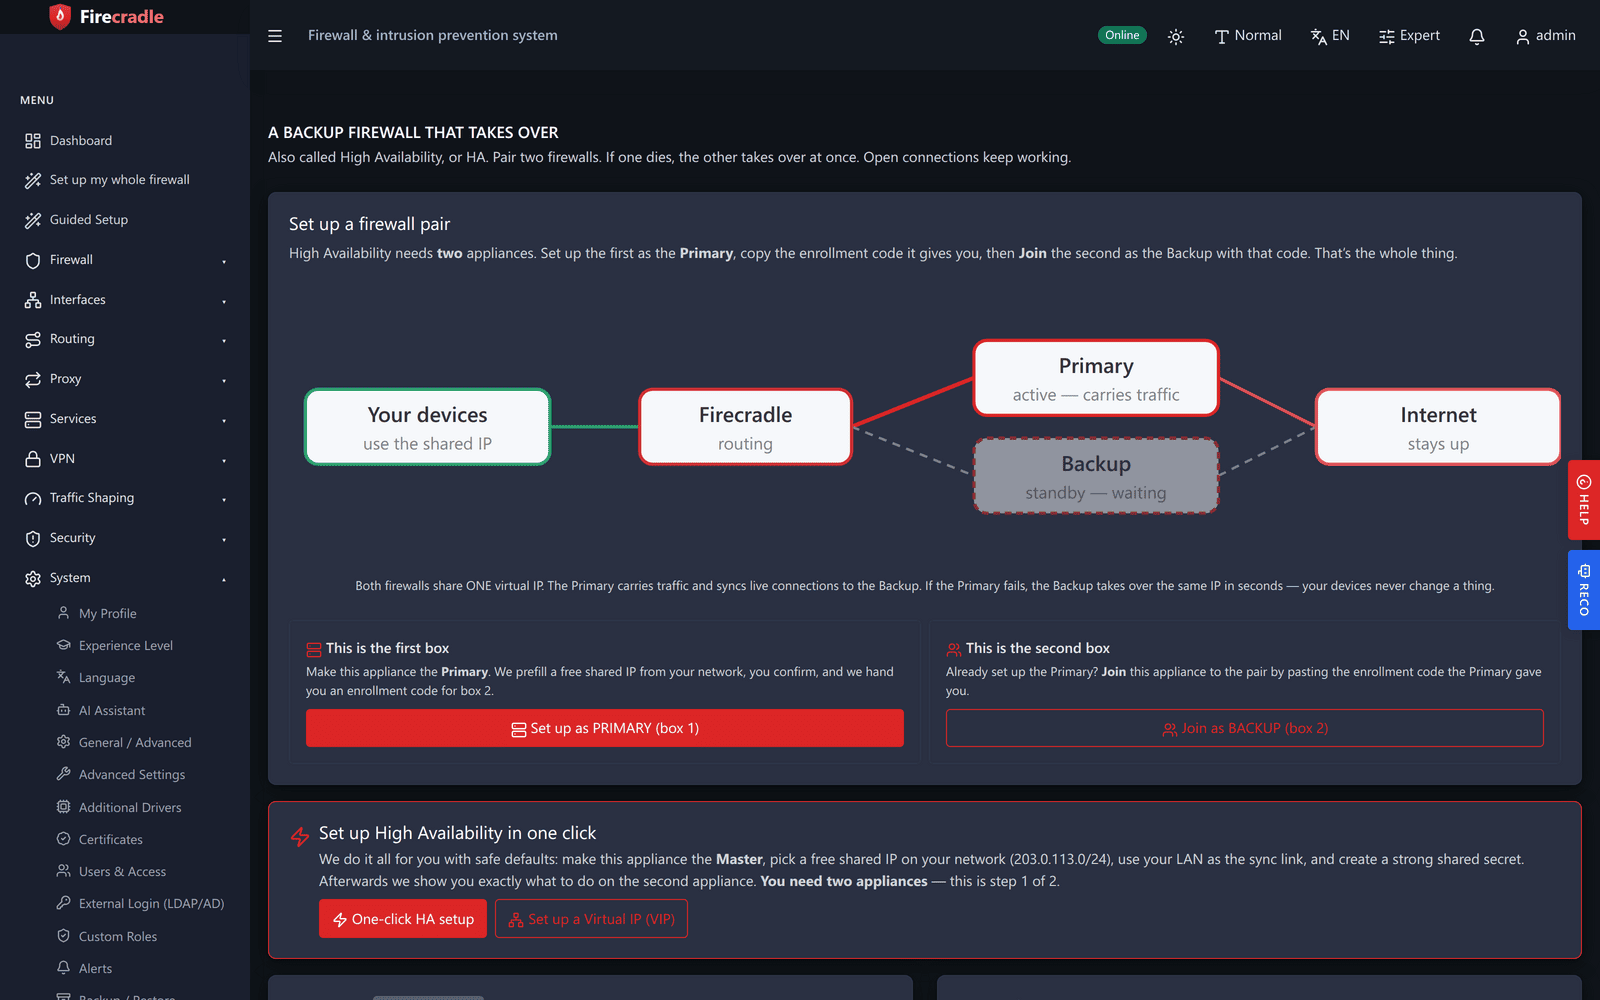Click the Experience Level graduation cap icon

click(63, 645)
